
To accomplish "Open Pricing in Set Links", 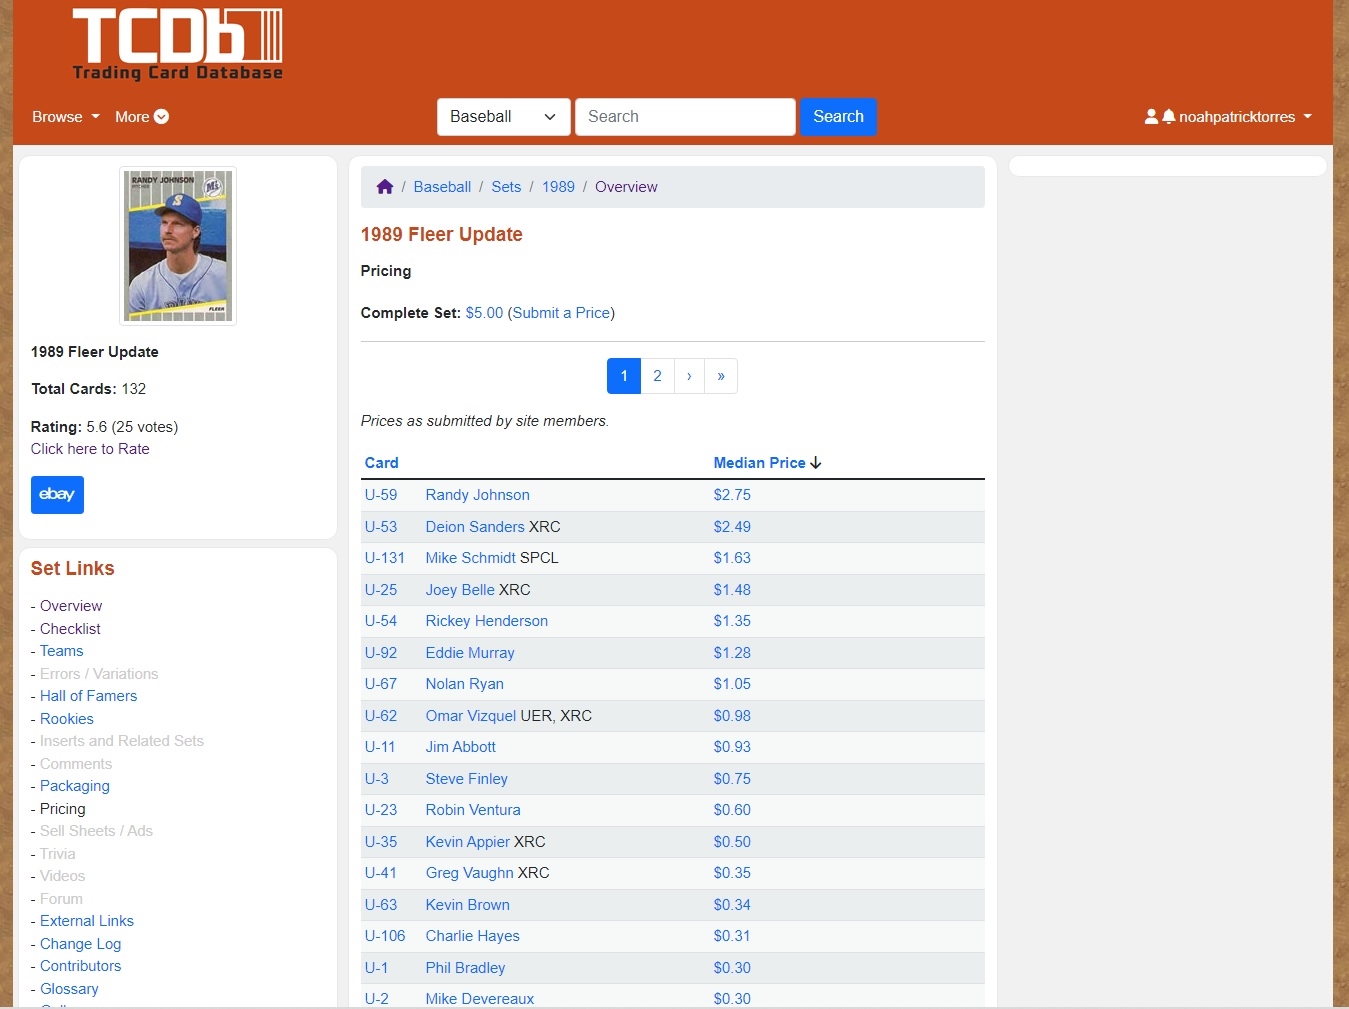I will [x=62, y=809].
